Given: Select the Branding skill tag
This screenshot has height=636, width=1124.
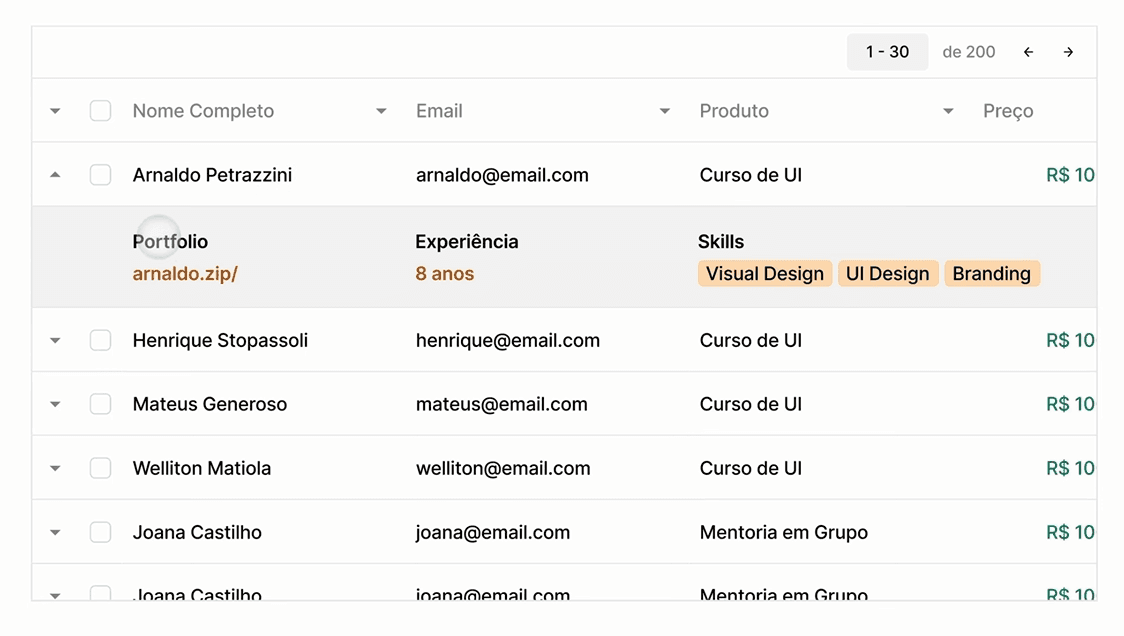Looking at the screenshot, I should [992, 273].
